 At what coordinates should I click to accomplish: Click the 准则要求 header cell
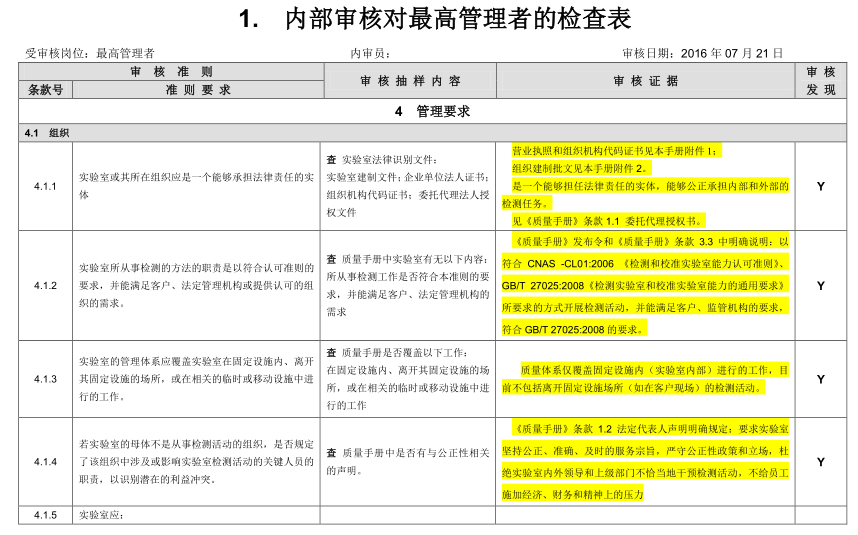198,90
